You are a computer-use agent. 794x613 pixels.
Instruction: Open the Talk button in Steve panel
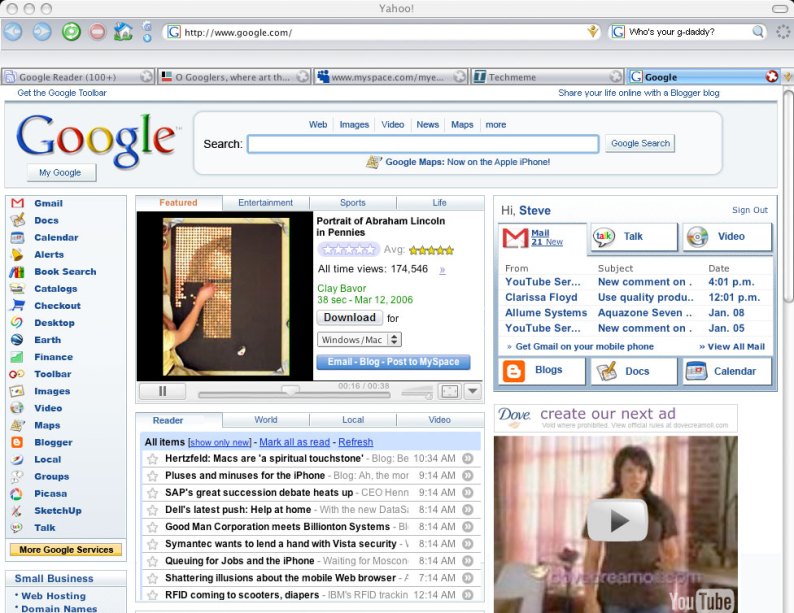point(633,236)
